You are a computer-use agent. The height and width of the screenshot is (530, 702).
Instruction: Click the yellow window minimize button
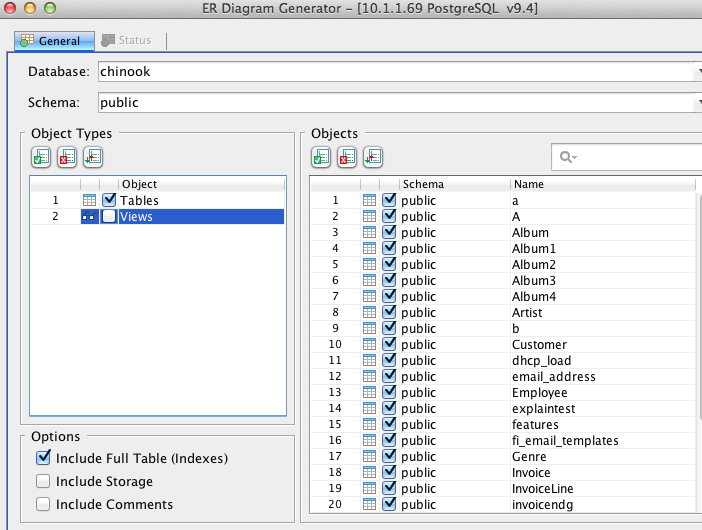click(30, 8)
